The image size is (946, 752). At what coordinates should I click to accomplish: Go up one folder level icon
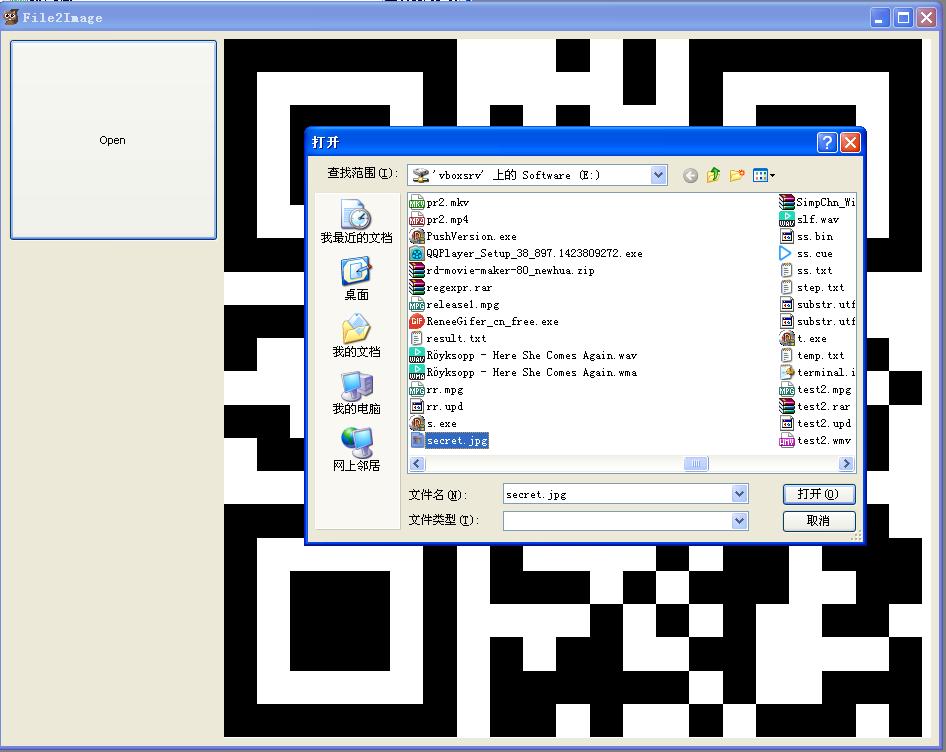coord(713,175)
